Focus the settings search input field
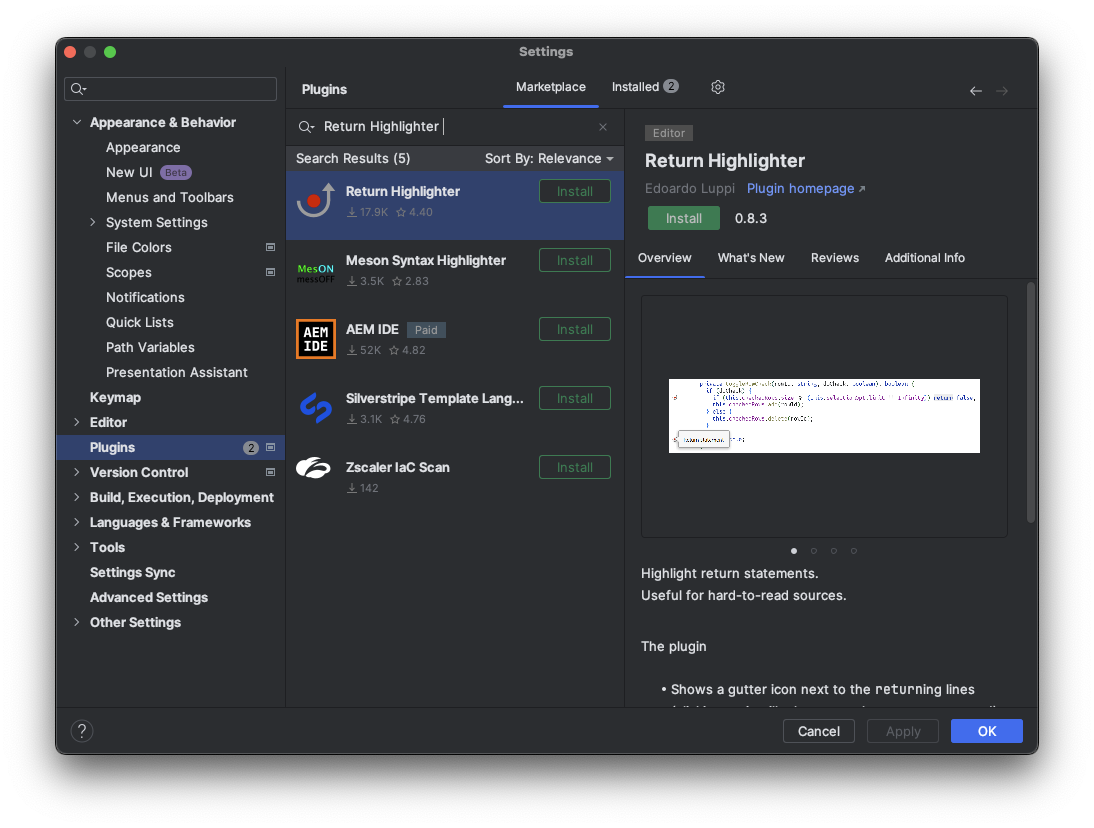 [170, 89]
